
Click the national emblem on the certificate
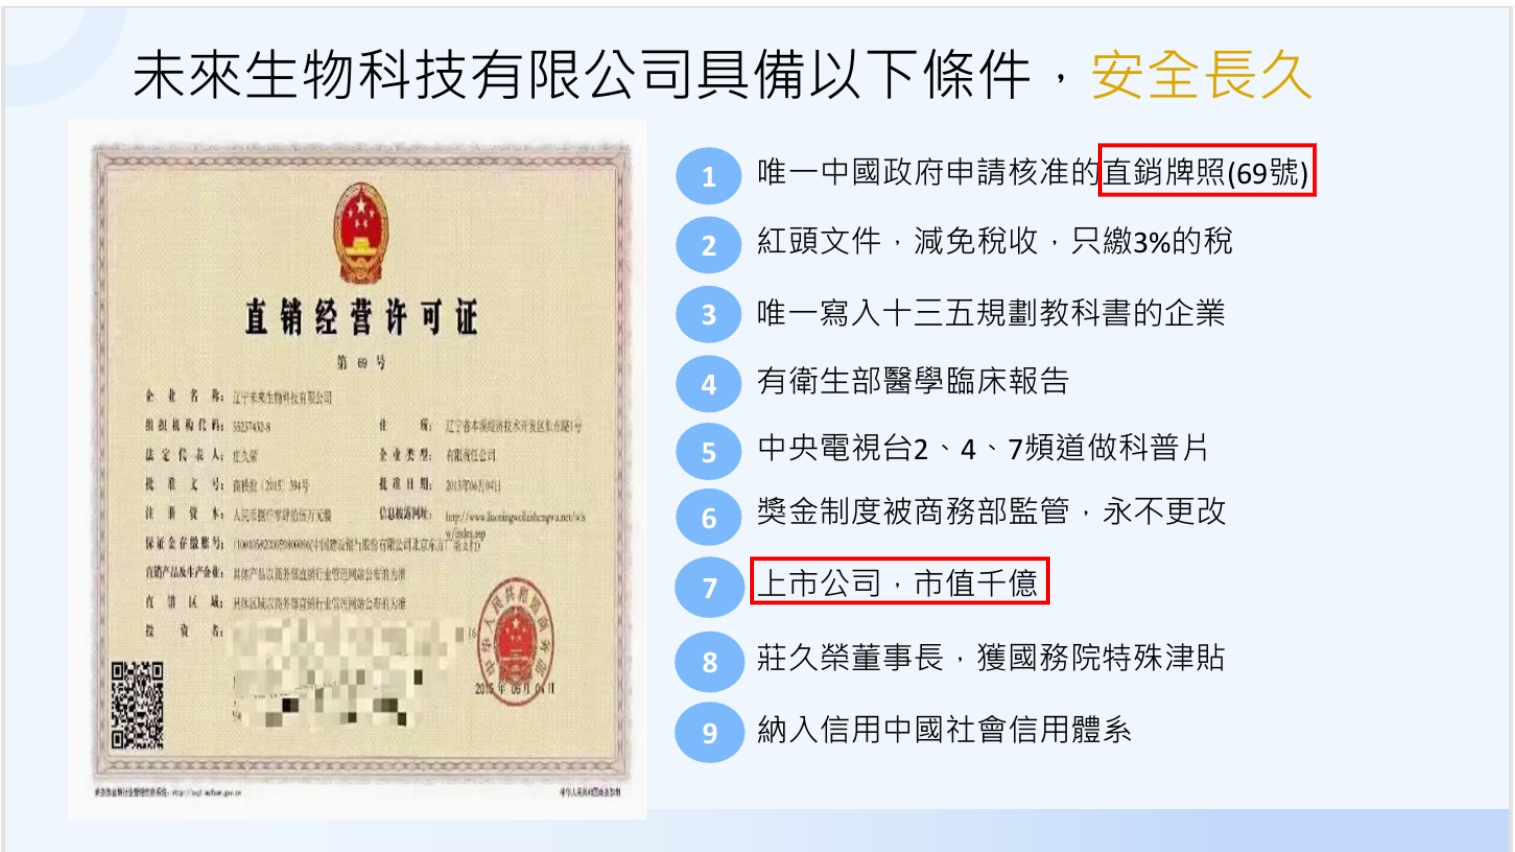(x=360, y=232)
